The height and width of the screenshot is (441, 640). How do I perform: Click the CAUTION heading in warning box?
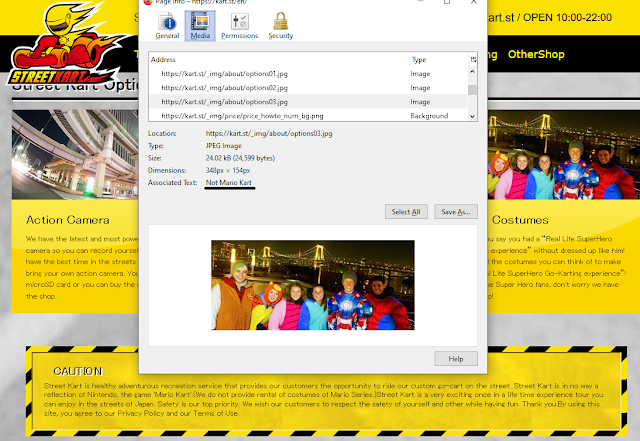78,371
